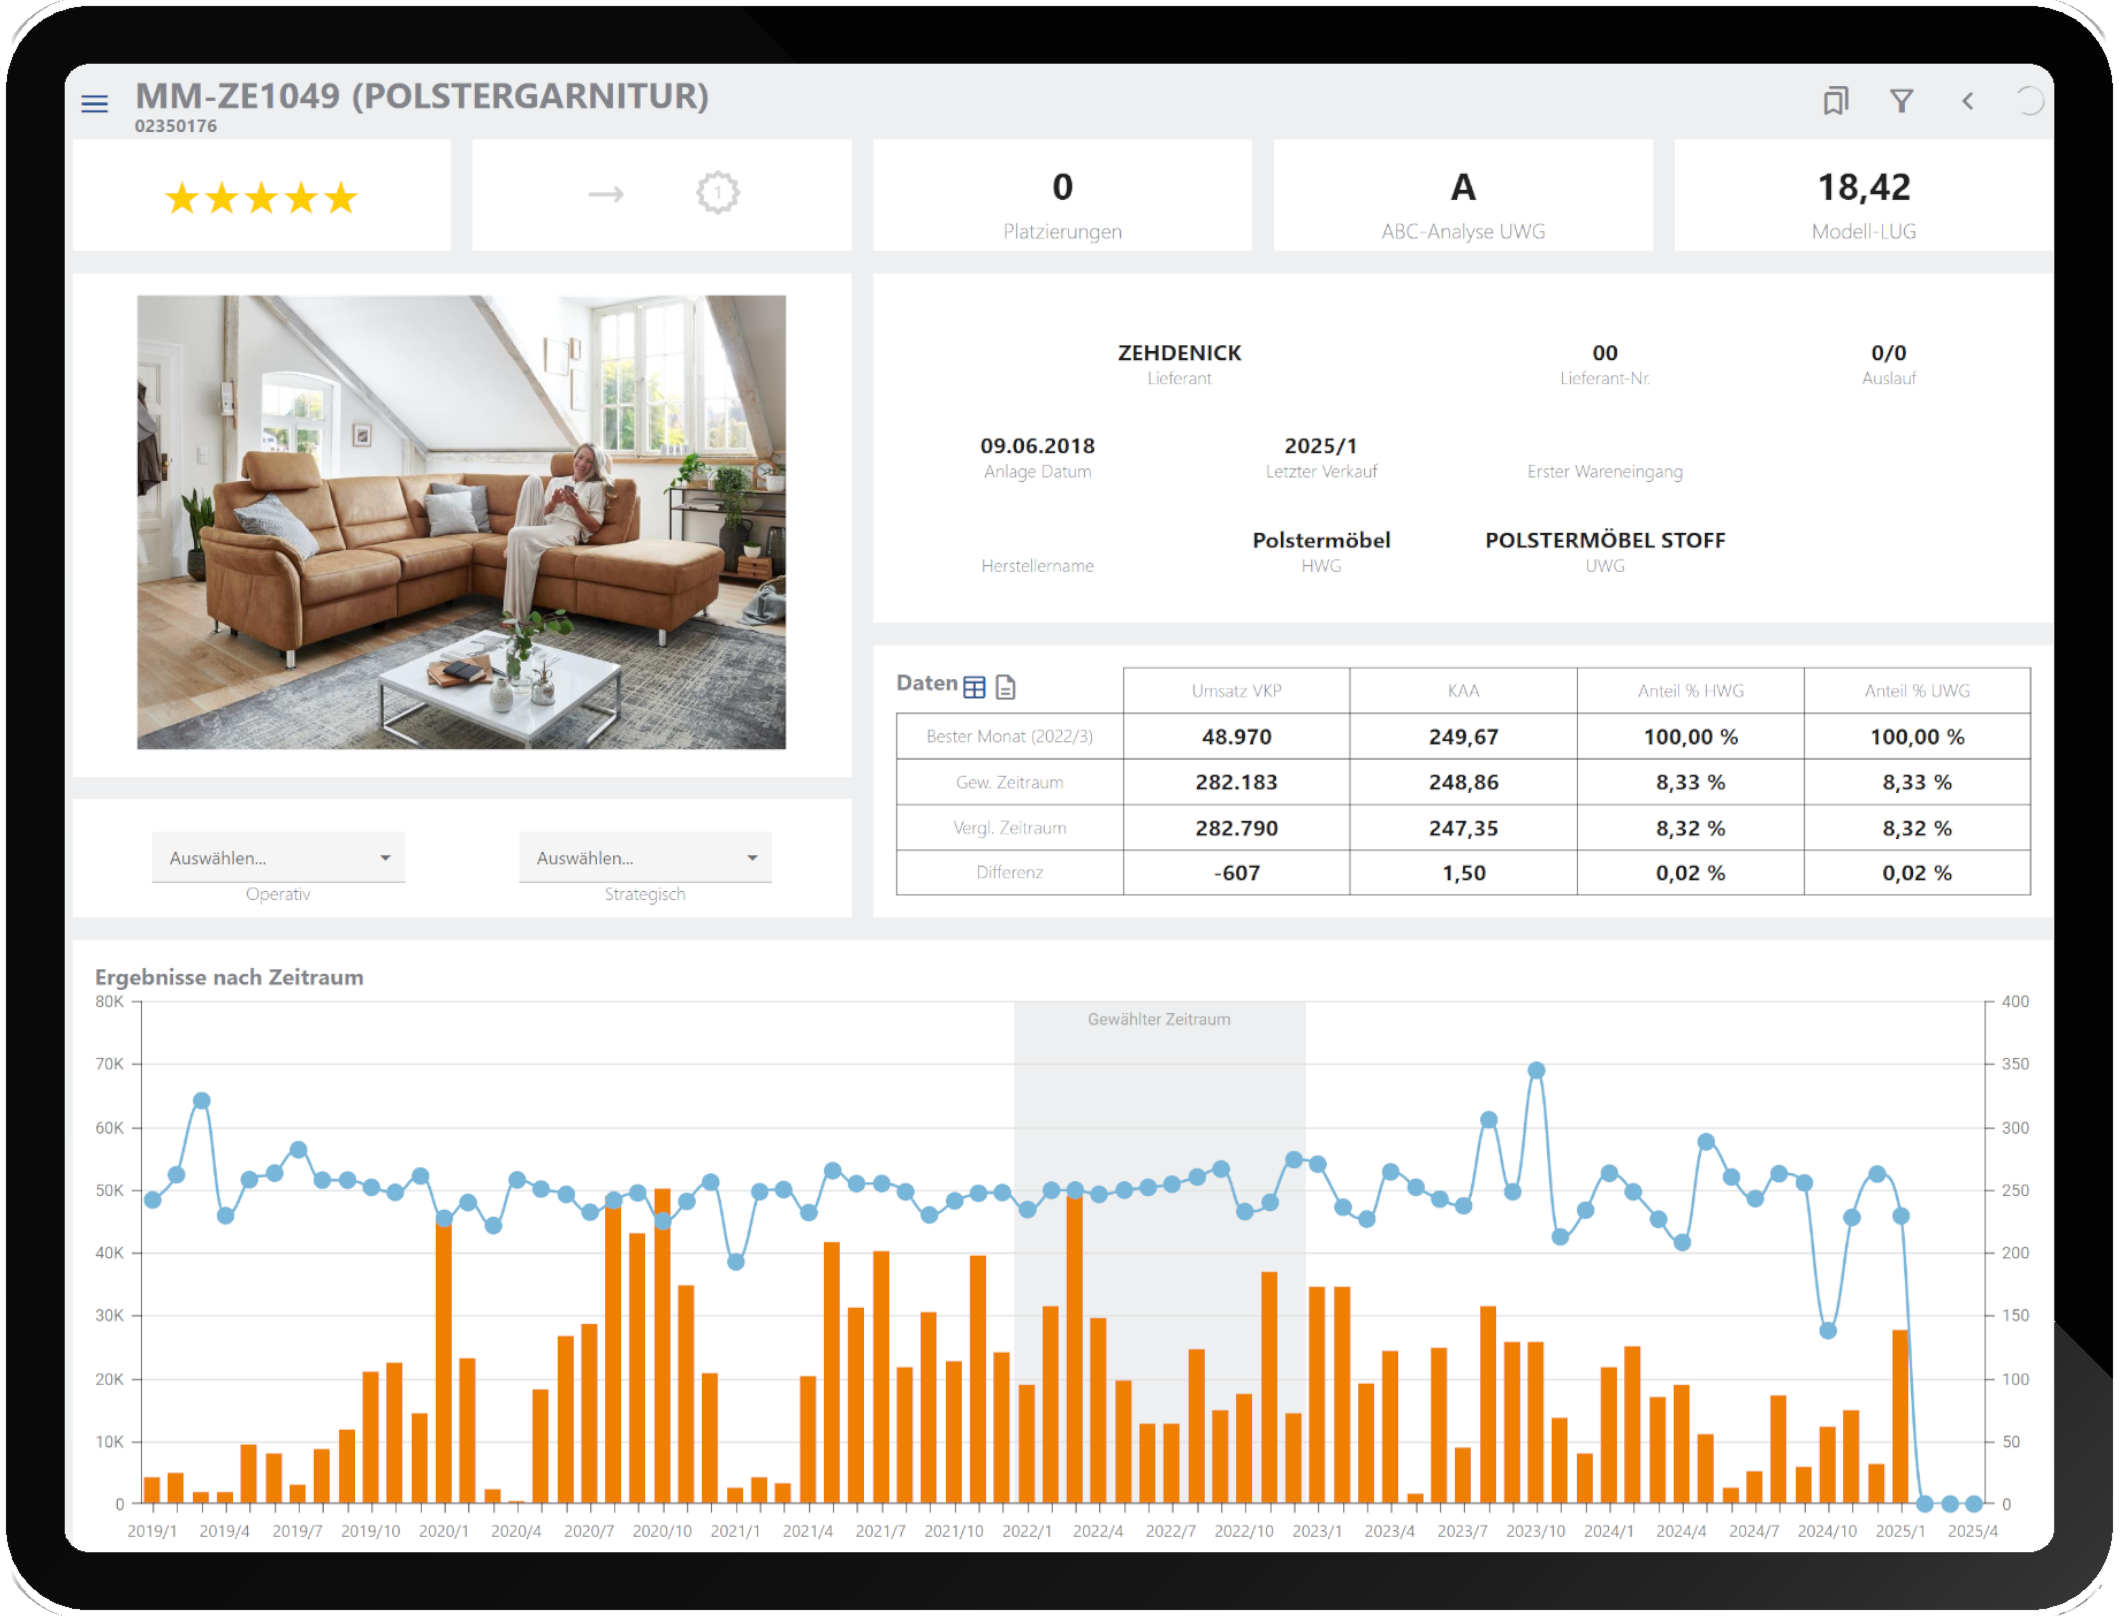The width and height of the screenshot is (2121, 1616).
Task: Switch Daten to report view via document icon
Action: pos(1007,687)
